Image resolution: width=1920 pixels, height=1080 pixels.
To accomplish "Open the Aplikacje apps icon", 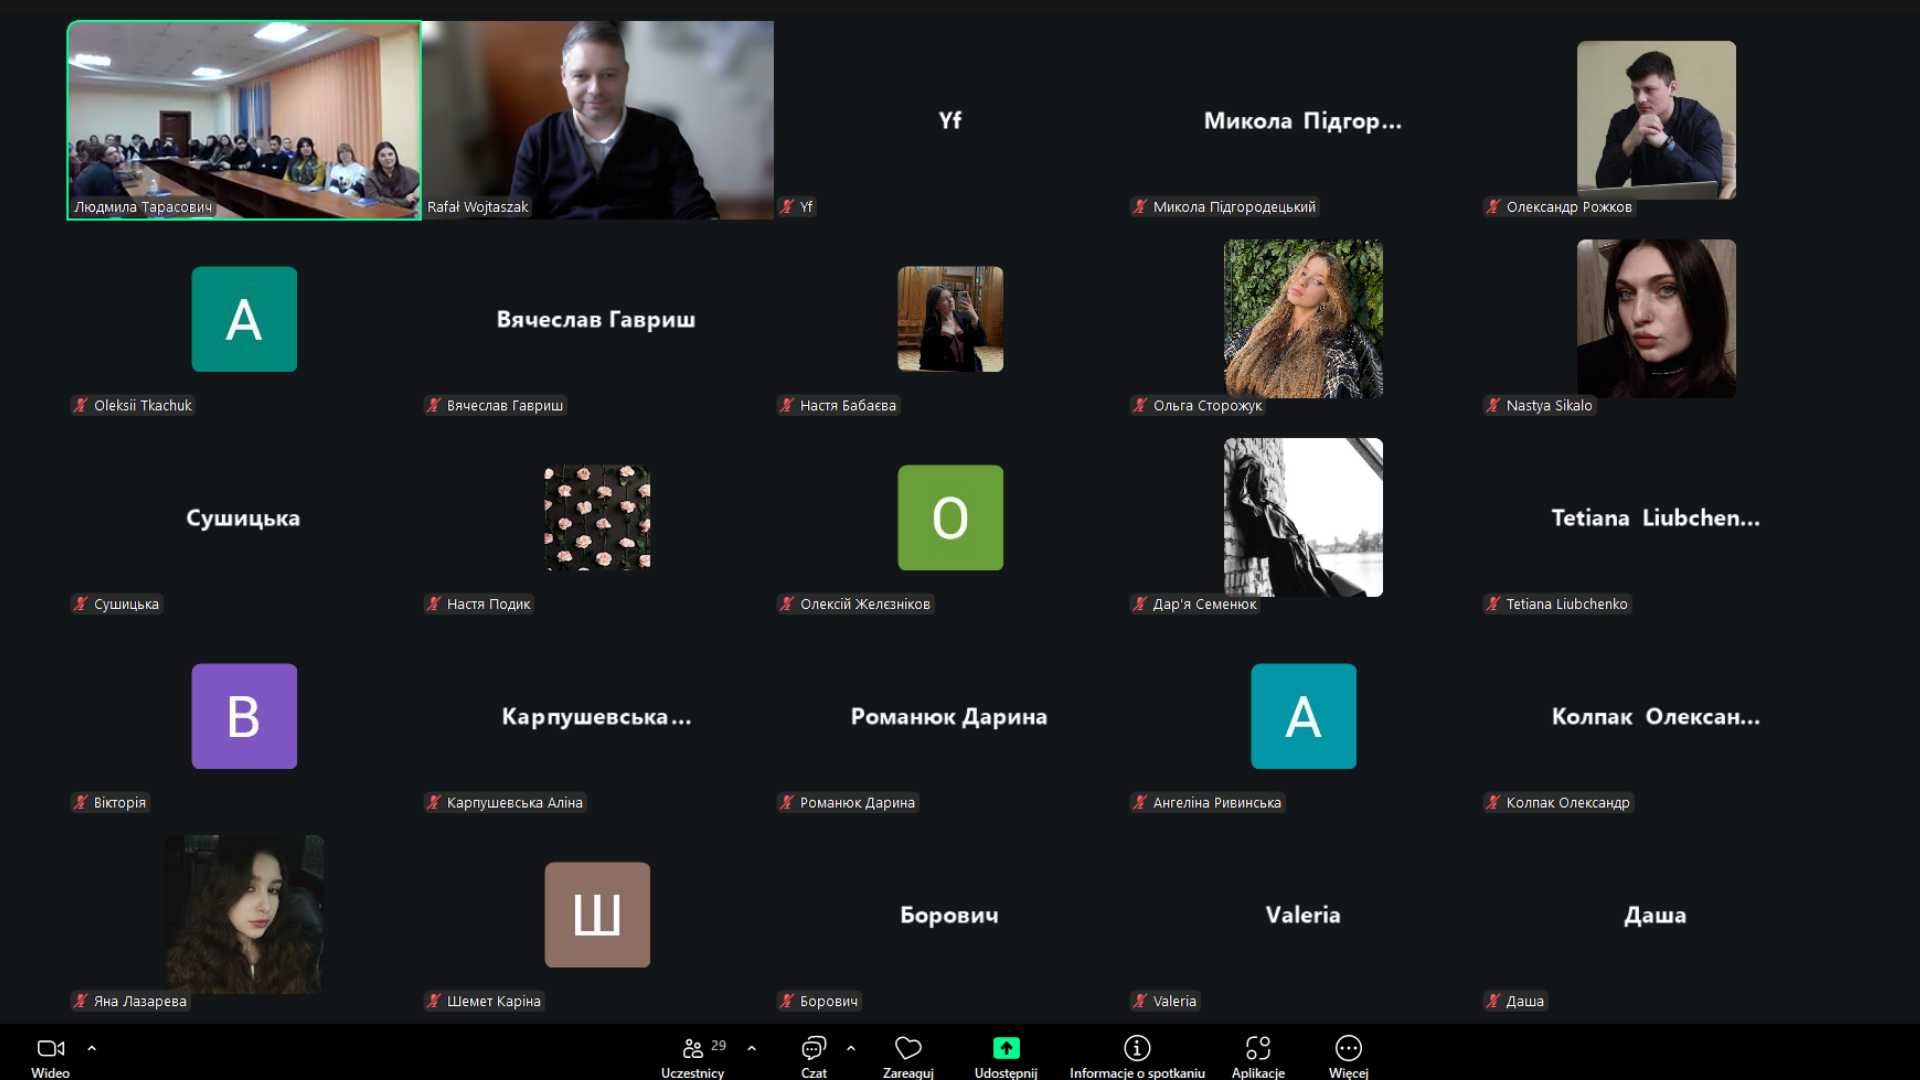I will coord(1258,1048).
